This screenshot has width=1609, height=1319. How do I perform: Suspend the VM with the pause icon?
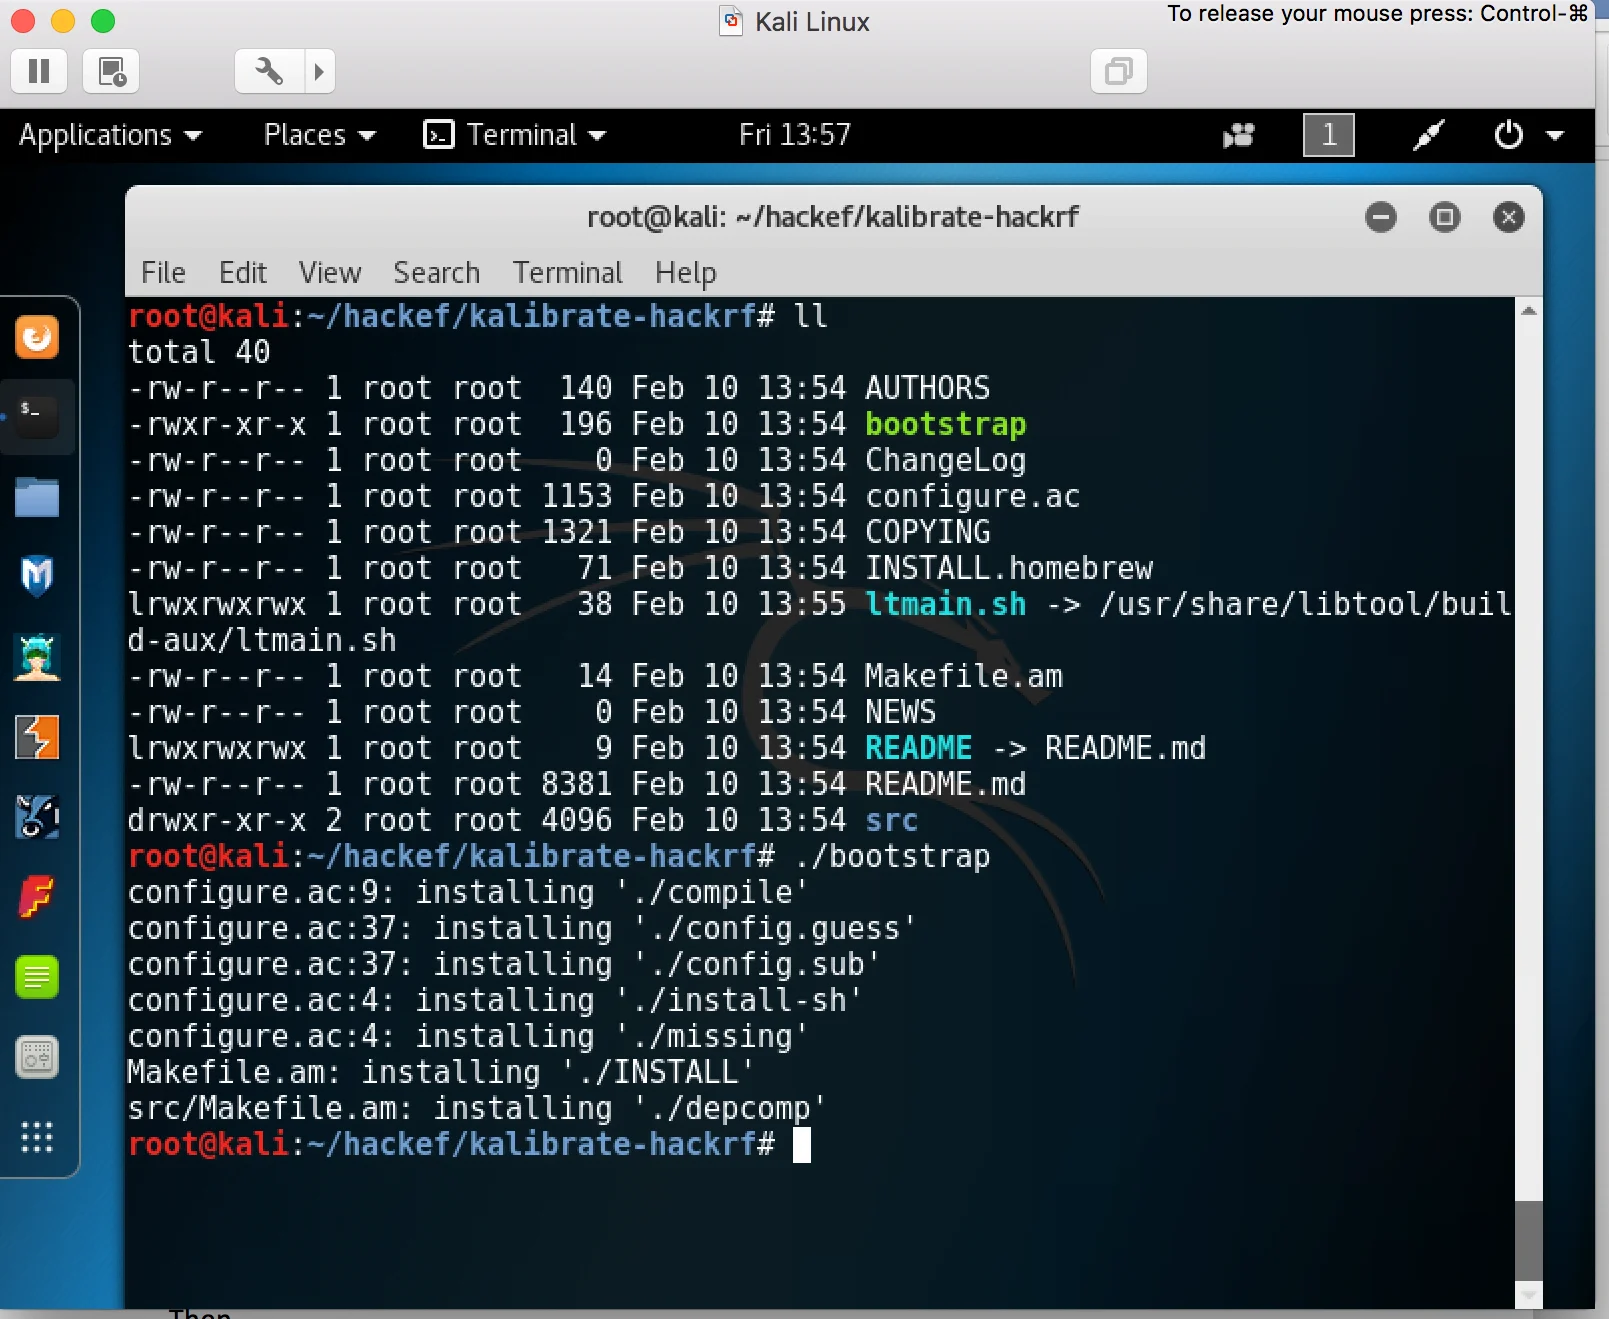(38, 71)
